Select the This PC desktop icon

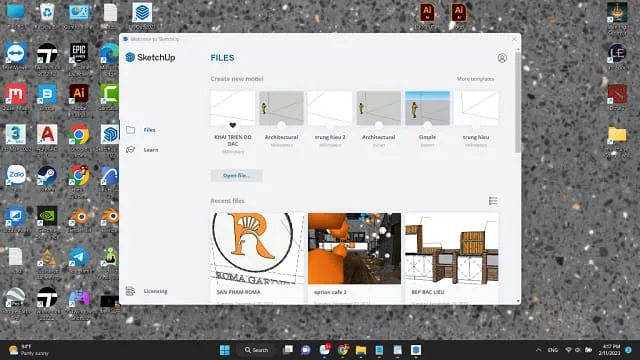[16, 15]
